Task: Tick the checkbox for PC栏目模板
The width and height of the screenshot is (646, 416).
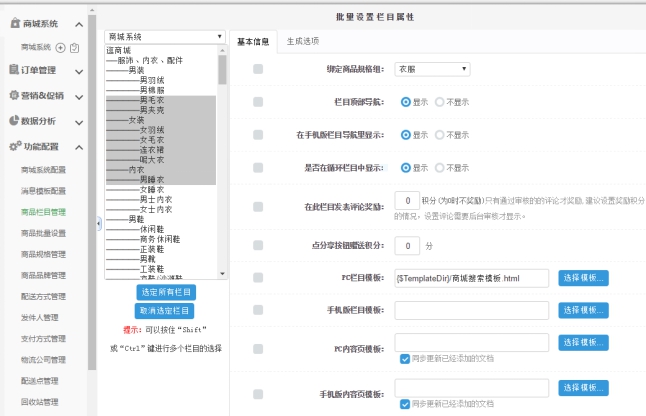Action: coord(258,278)
